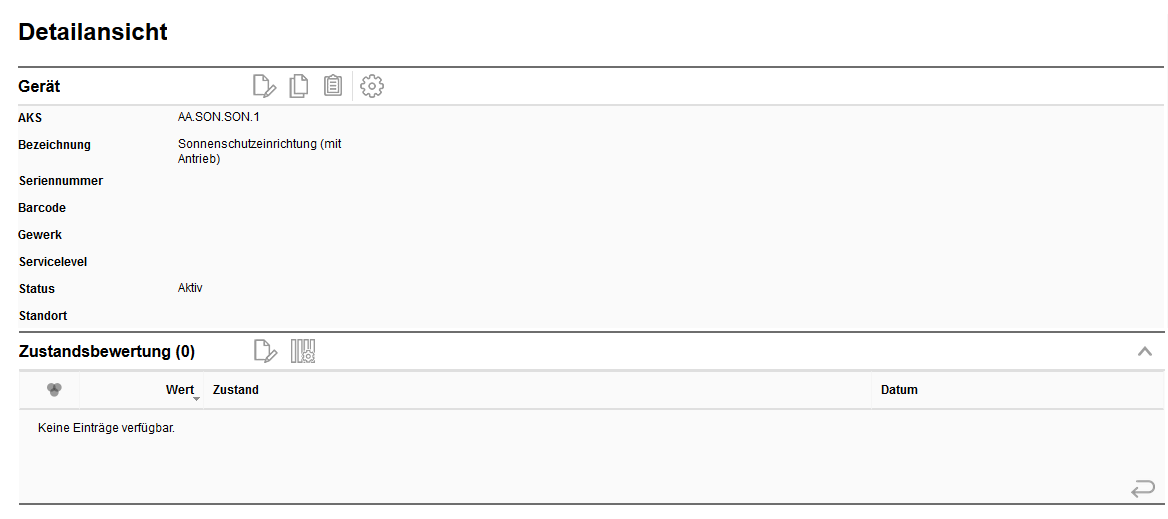Sort by the Wert column header
This screenshot has height=519, width=1168.
[x=179, y=390]
